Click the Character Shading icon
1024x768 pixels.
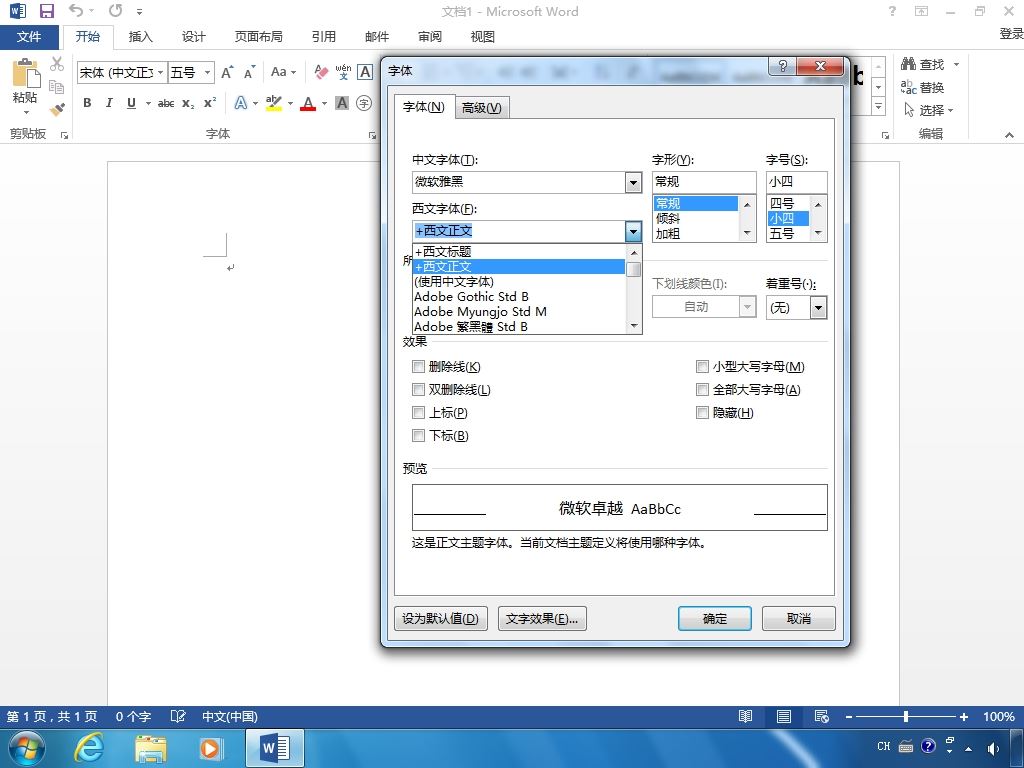[x=342, y=103]
